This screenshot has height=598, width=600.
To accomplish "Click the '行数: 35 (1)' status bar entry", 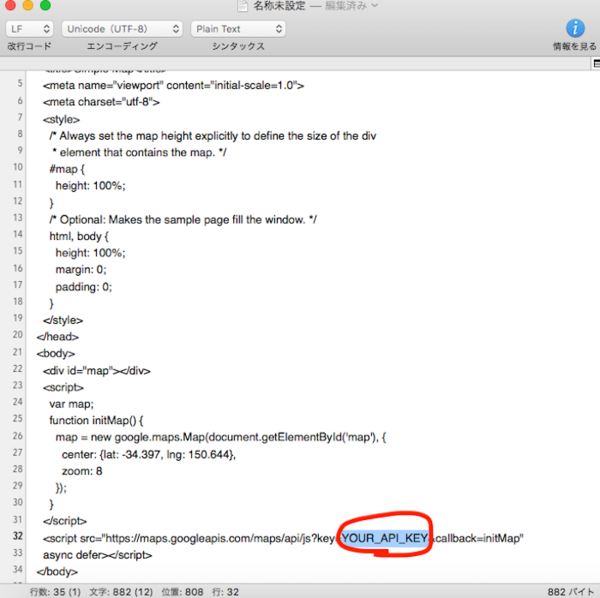I will coord(55,592).
